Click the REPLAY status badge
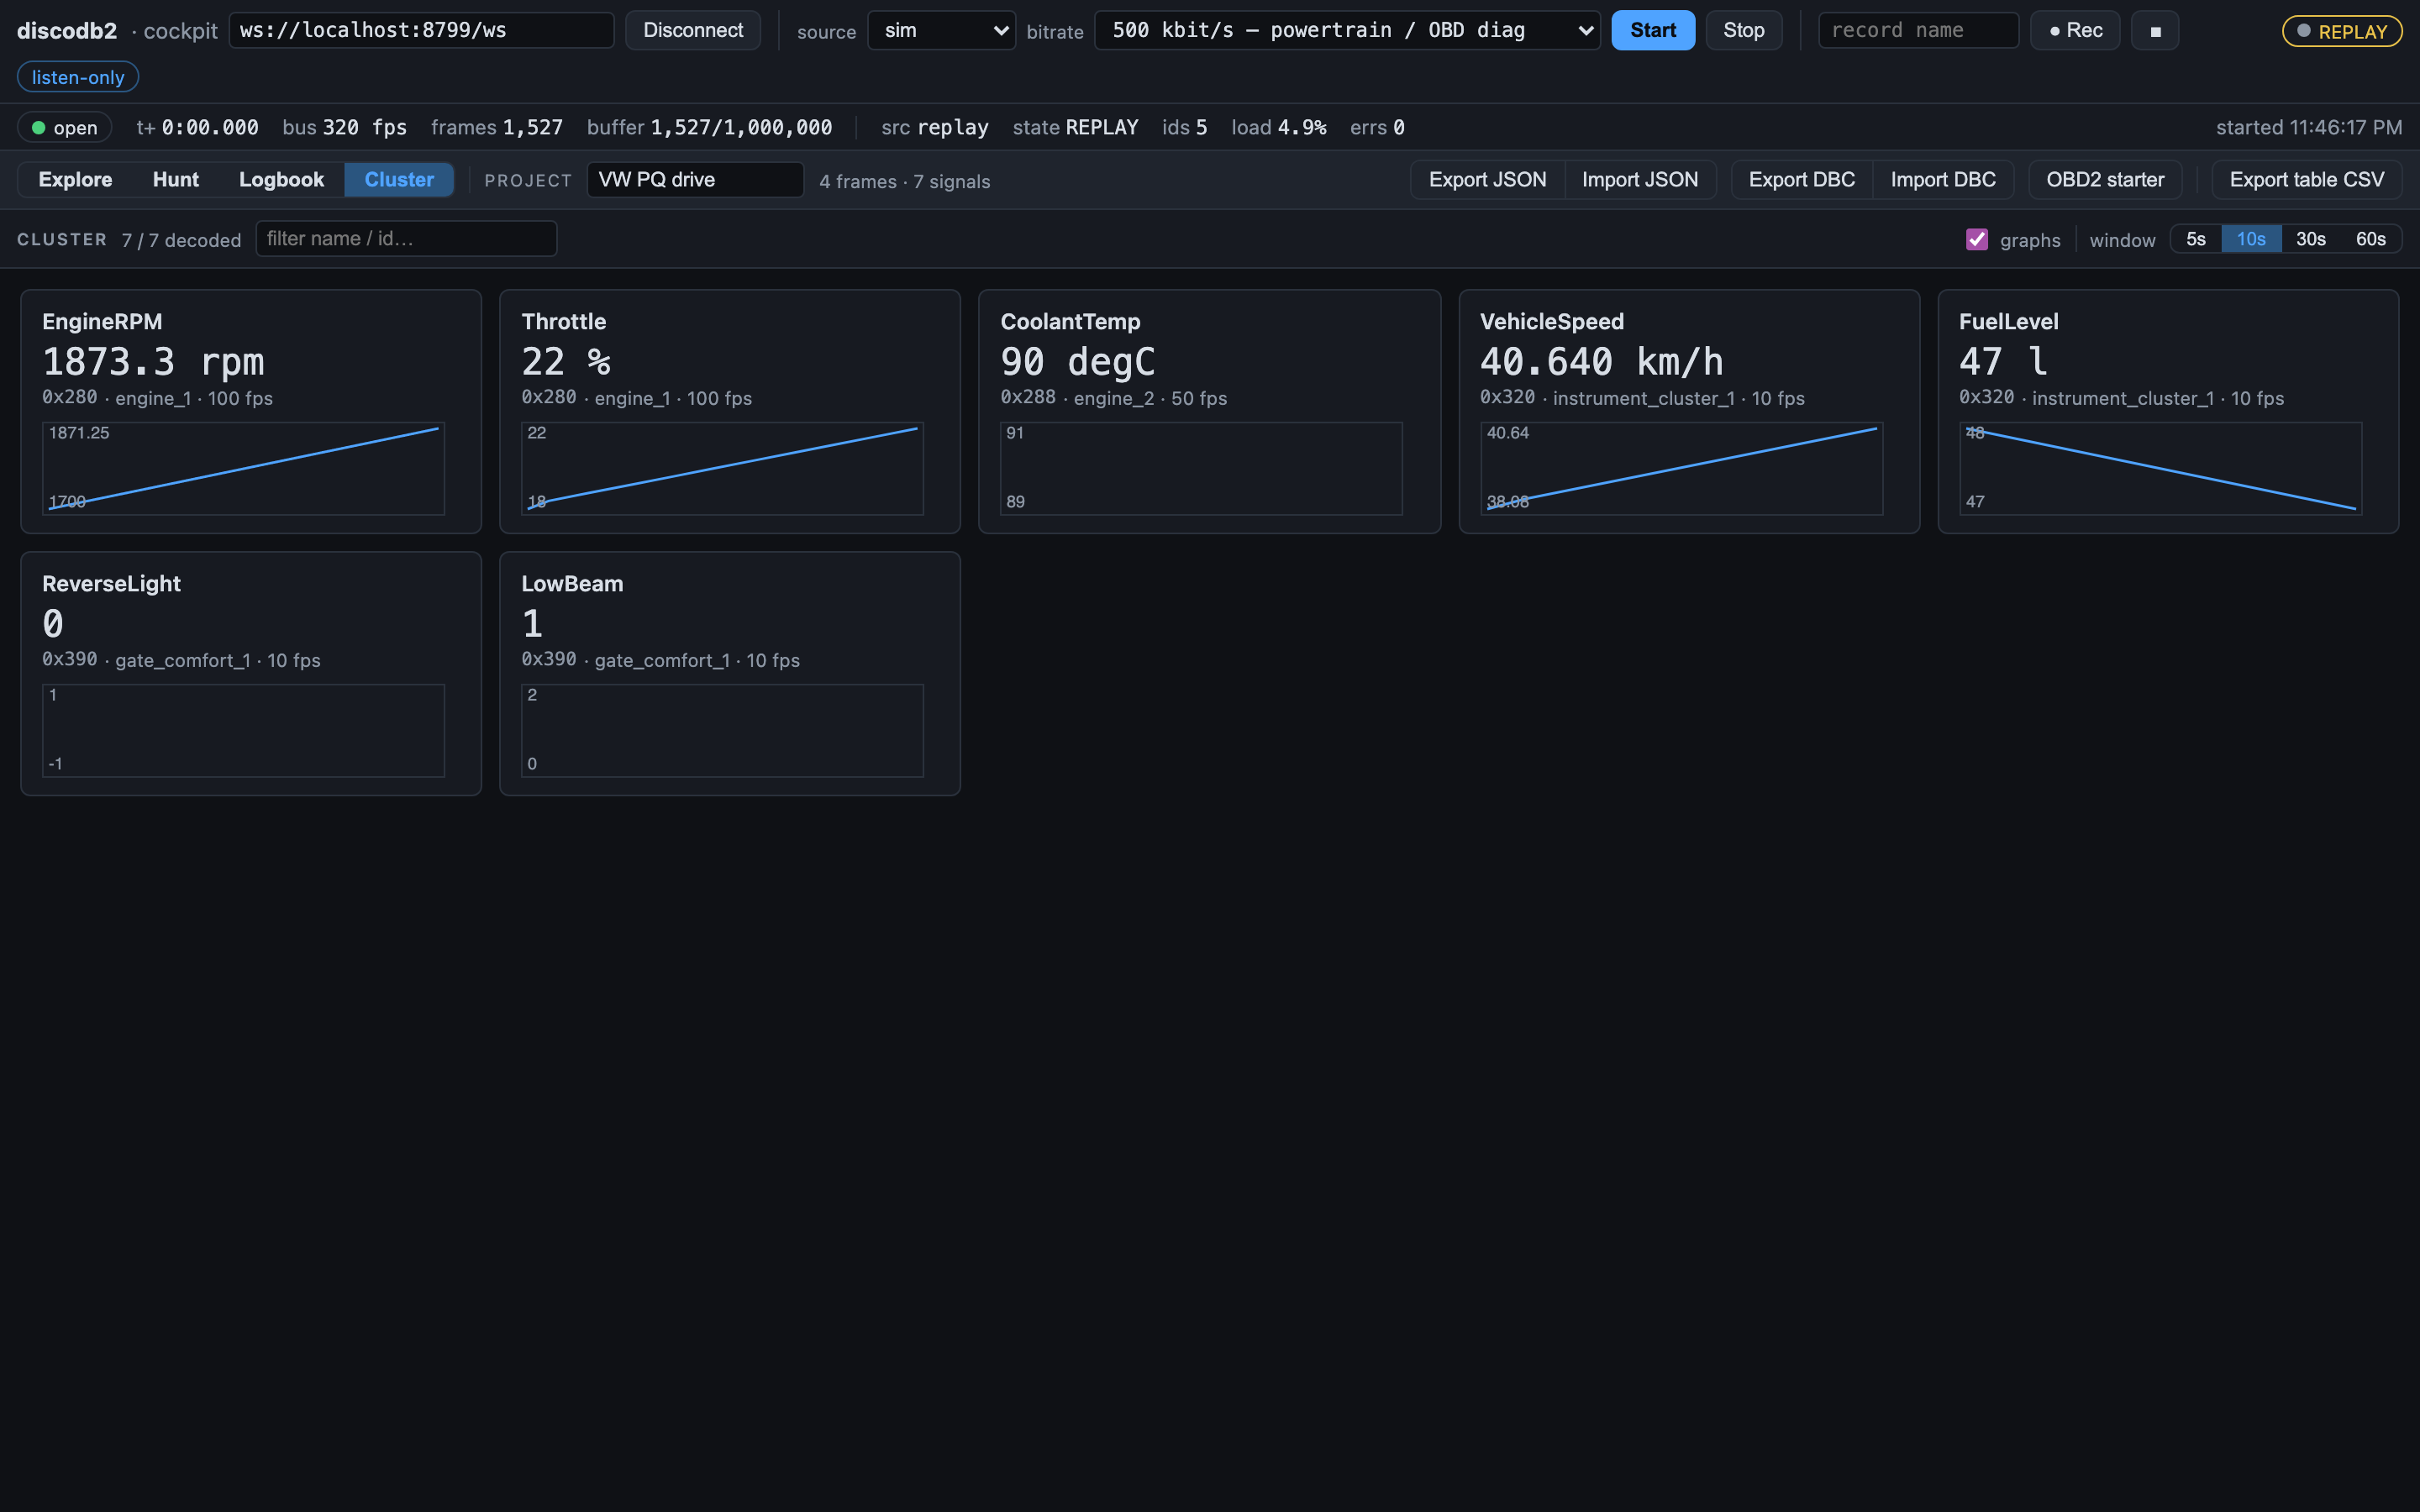 point(2342,31)
